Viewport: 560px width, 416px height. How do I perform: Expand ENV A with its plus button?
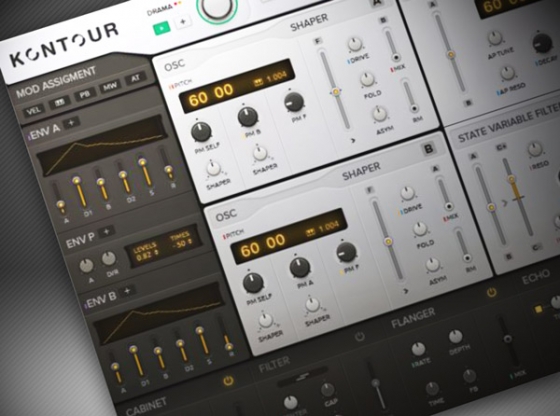coord(71,123)
